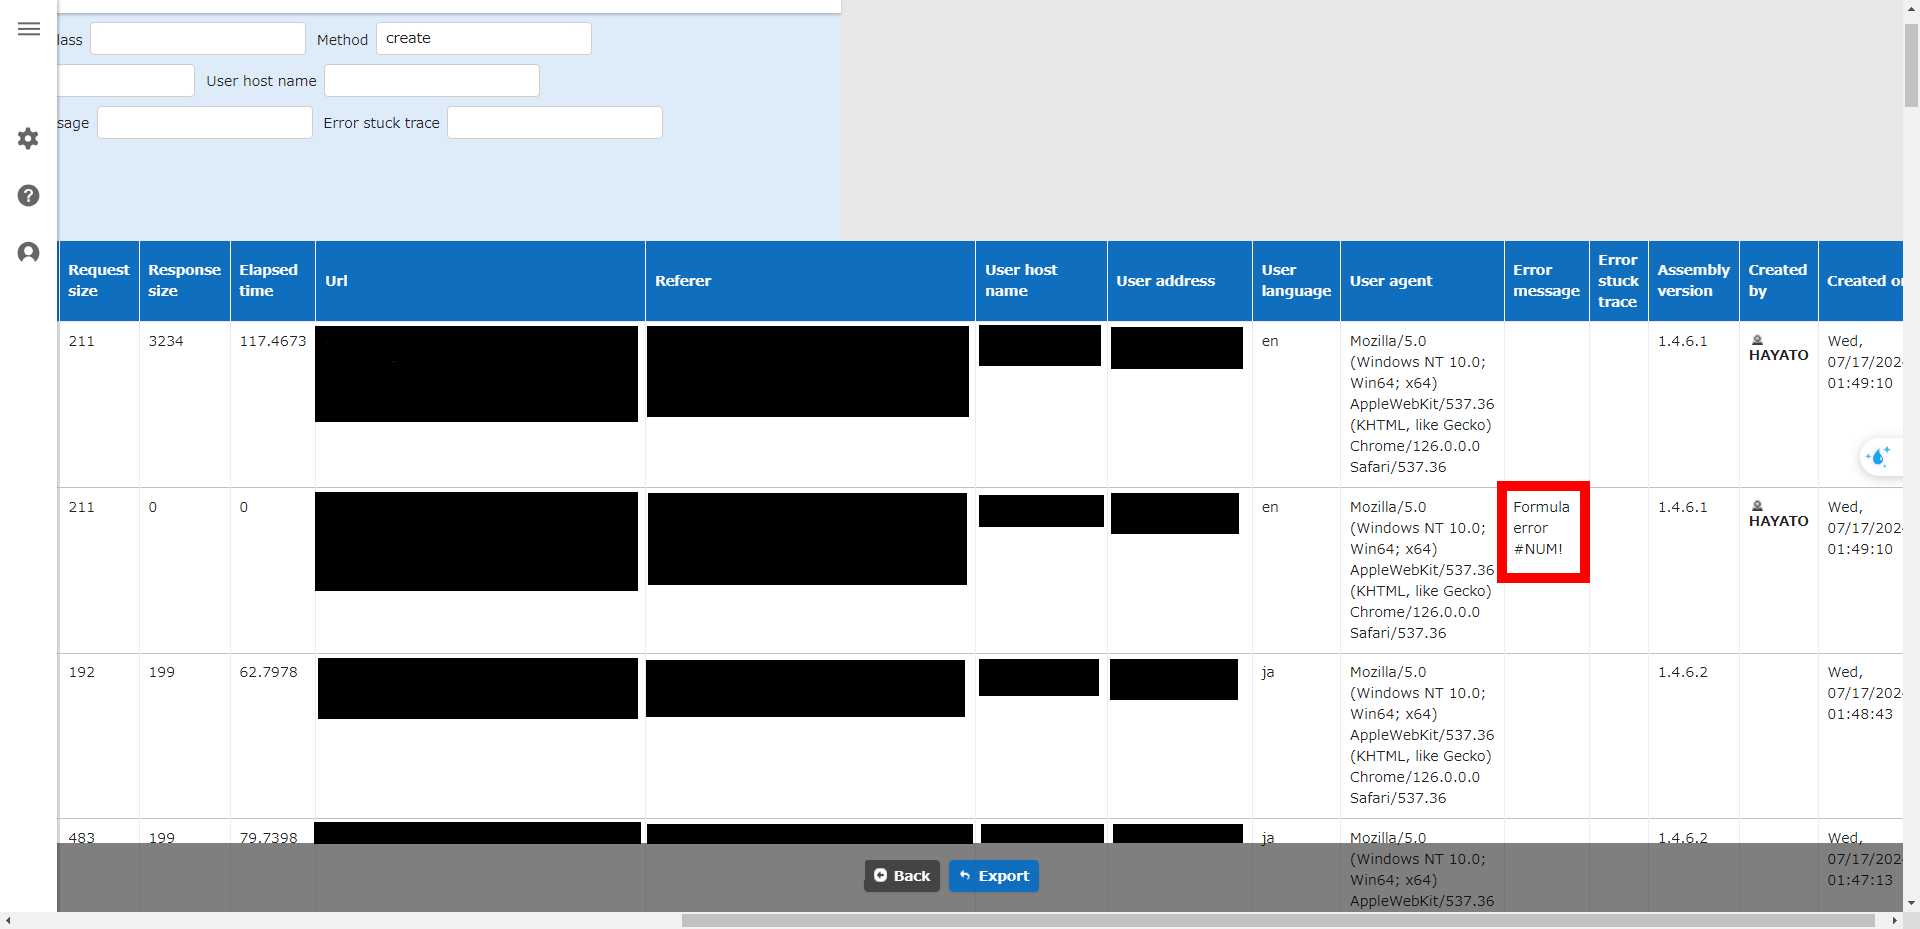The height and width of the screenshot is (929, 1920).
Task: Click the scroll right arrow at bottom
Action: point(1894,920)
